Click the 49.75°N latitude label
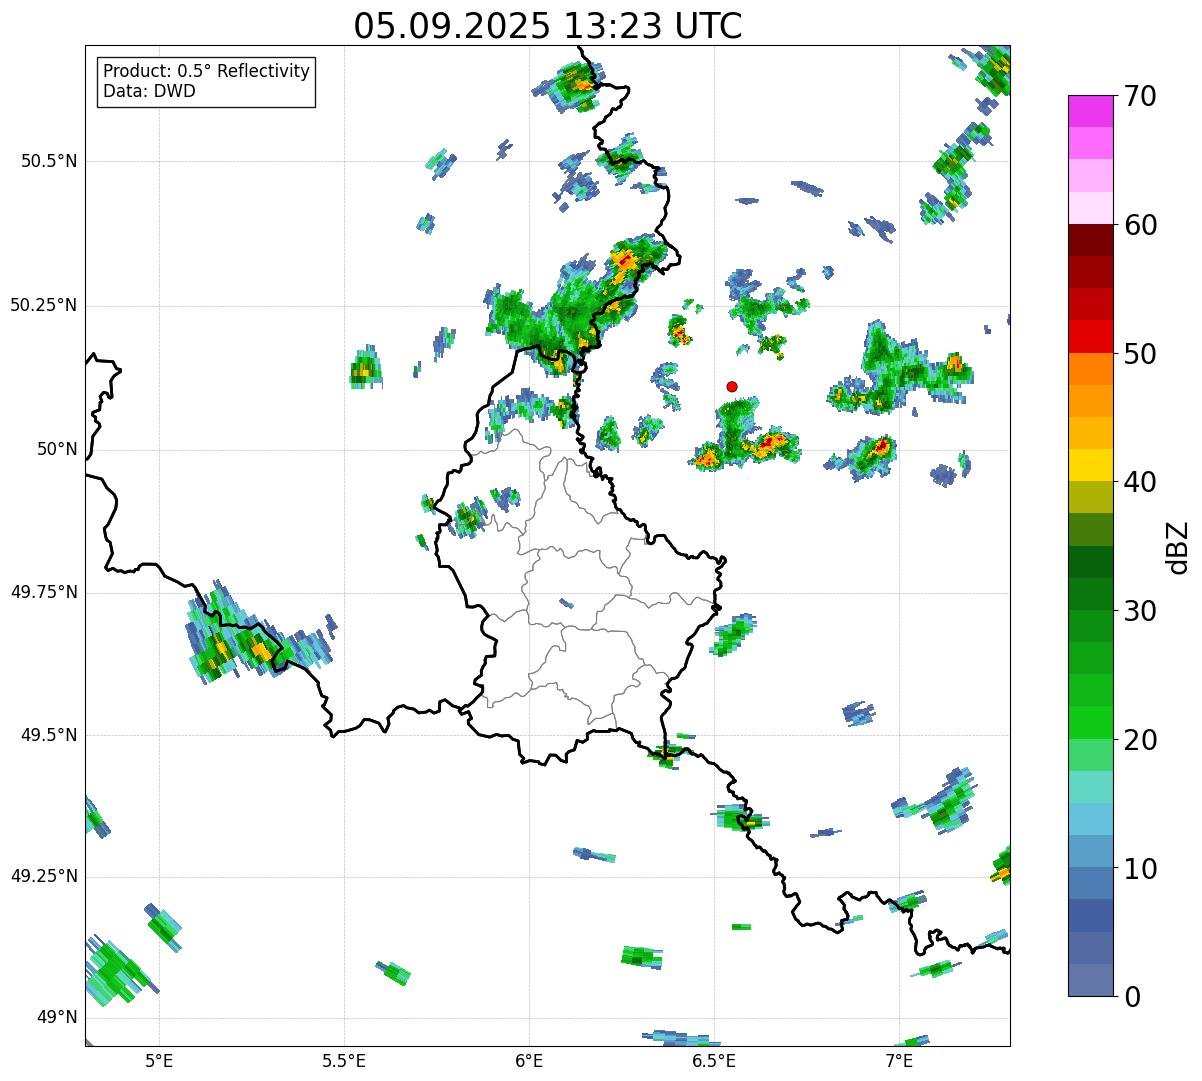1202x1081 pixels. [x=44, y=592]
